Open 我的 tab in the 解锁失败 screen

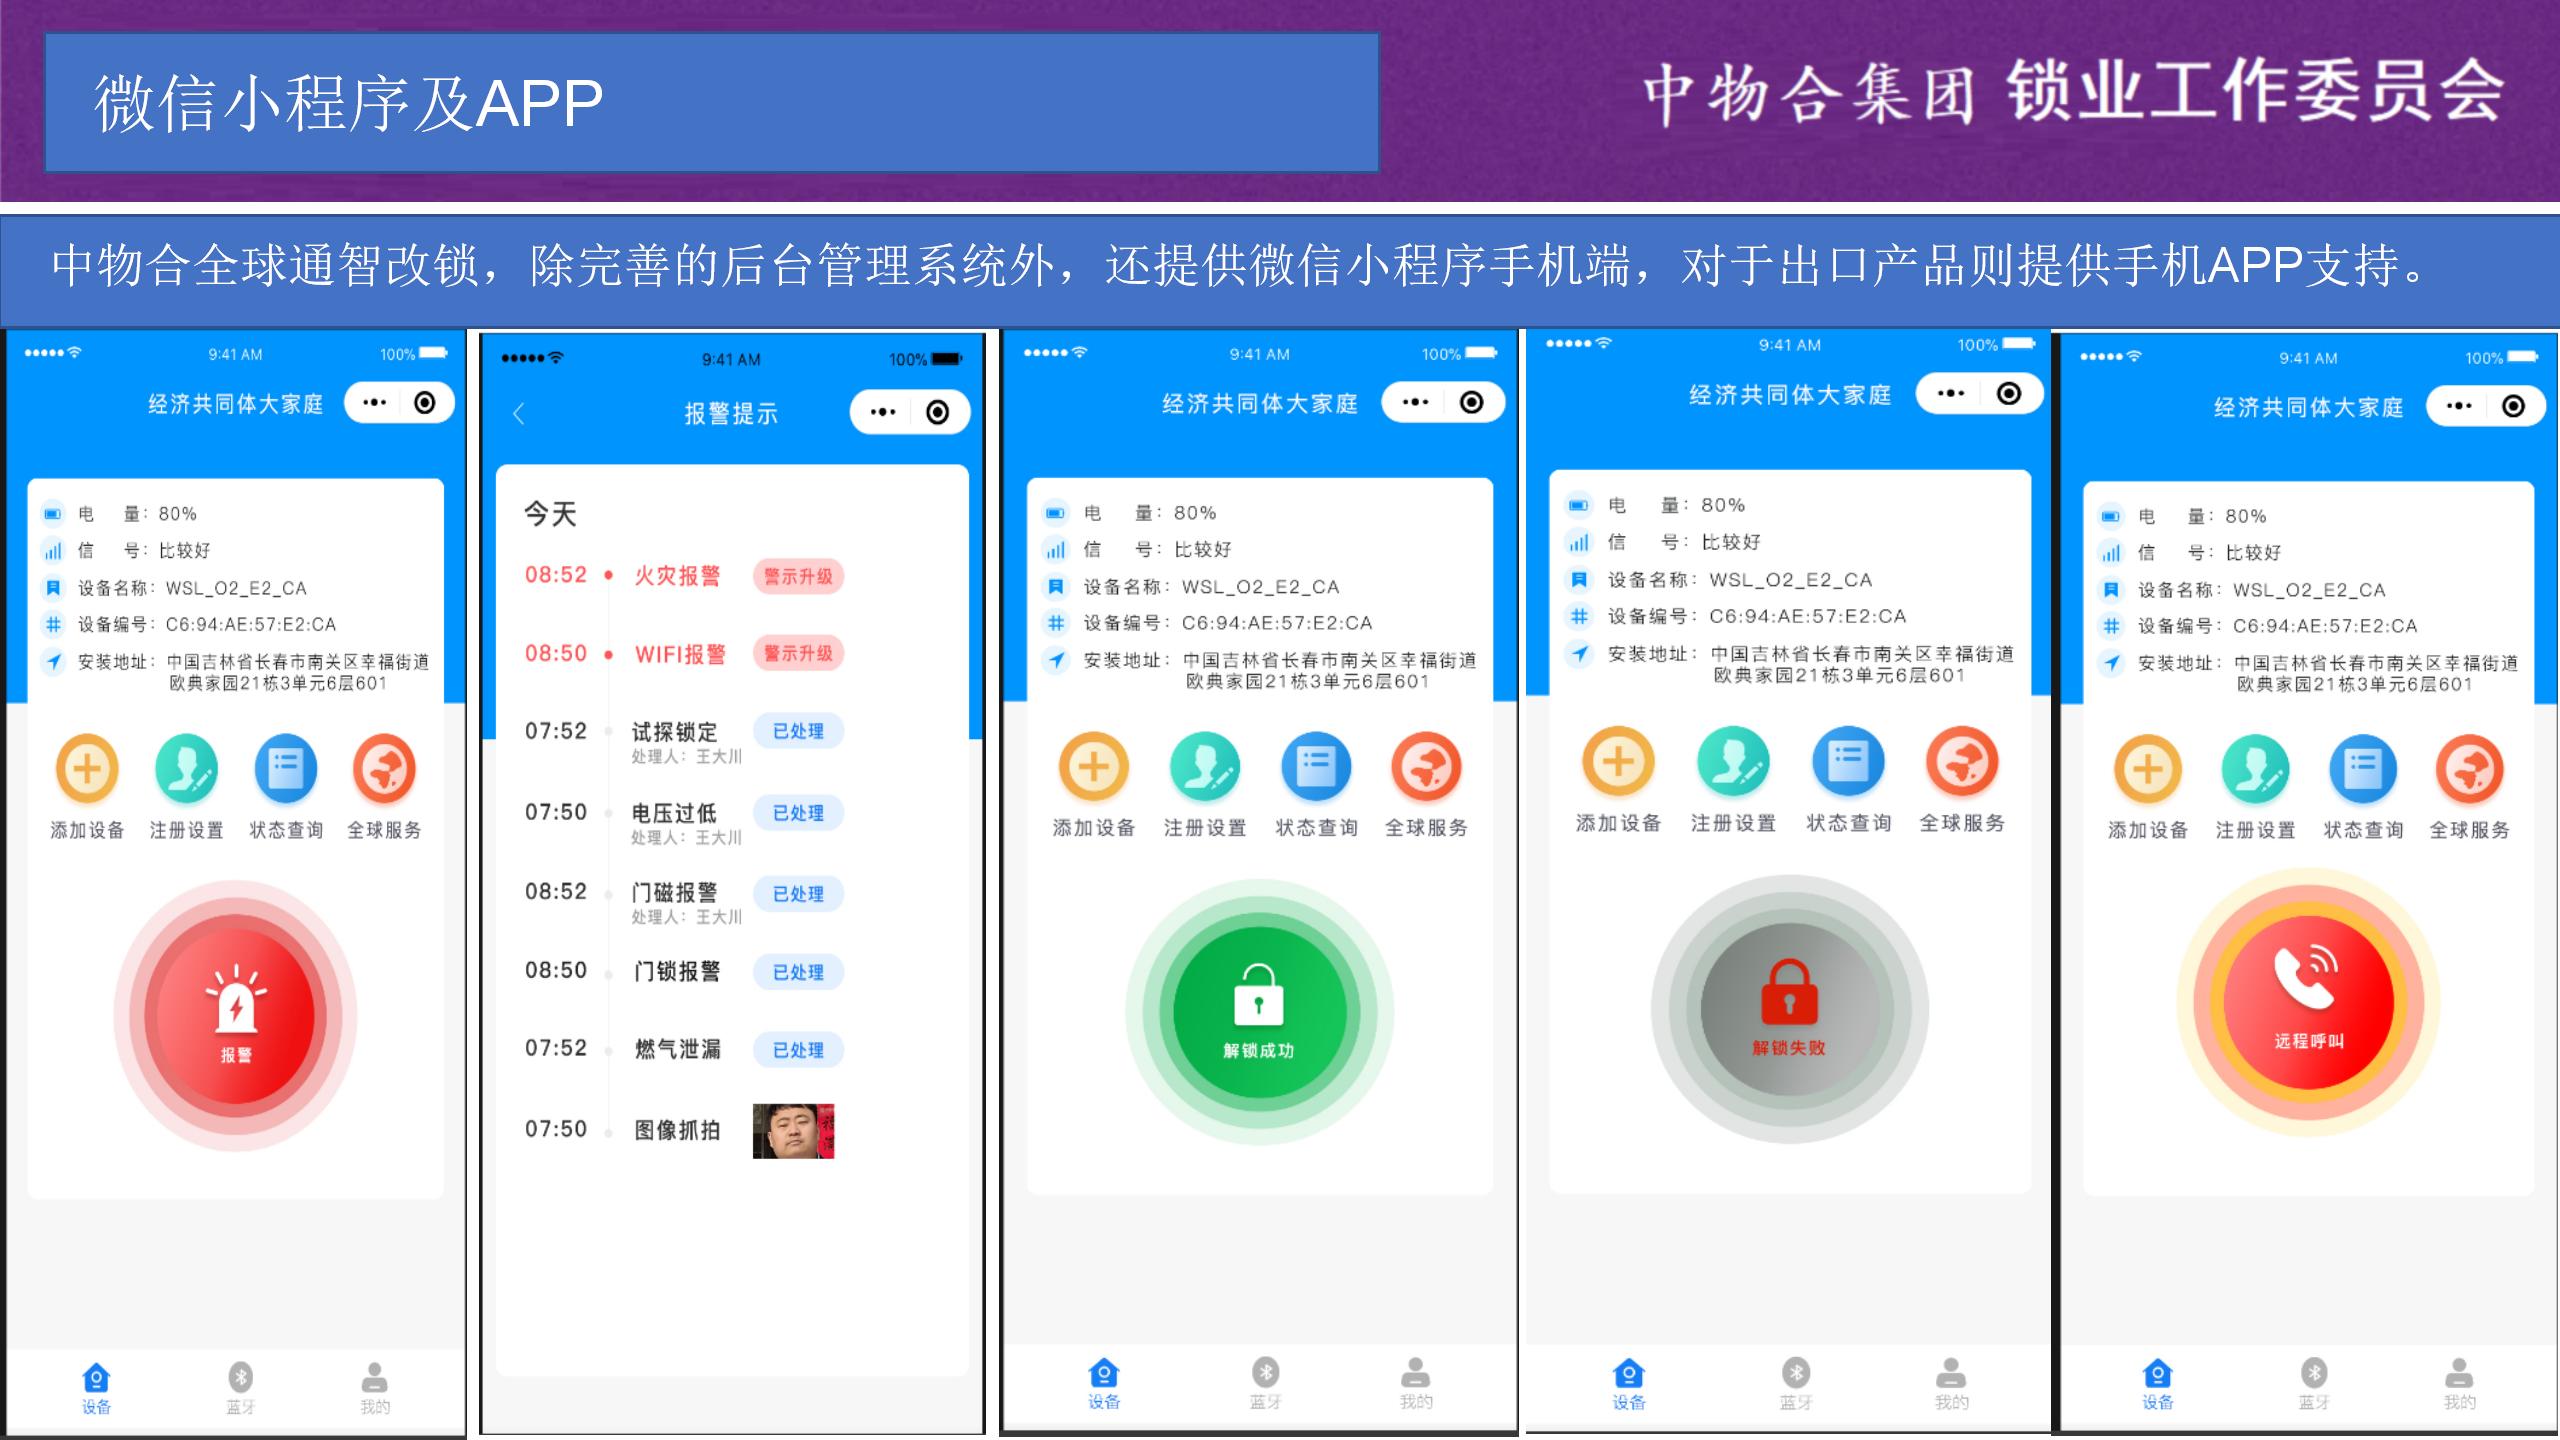pyautogui.click(x=1951, y=1384)
